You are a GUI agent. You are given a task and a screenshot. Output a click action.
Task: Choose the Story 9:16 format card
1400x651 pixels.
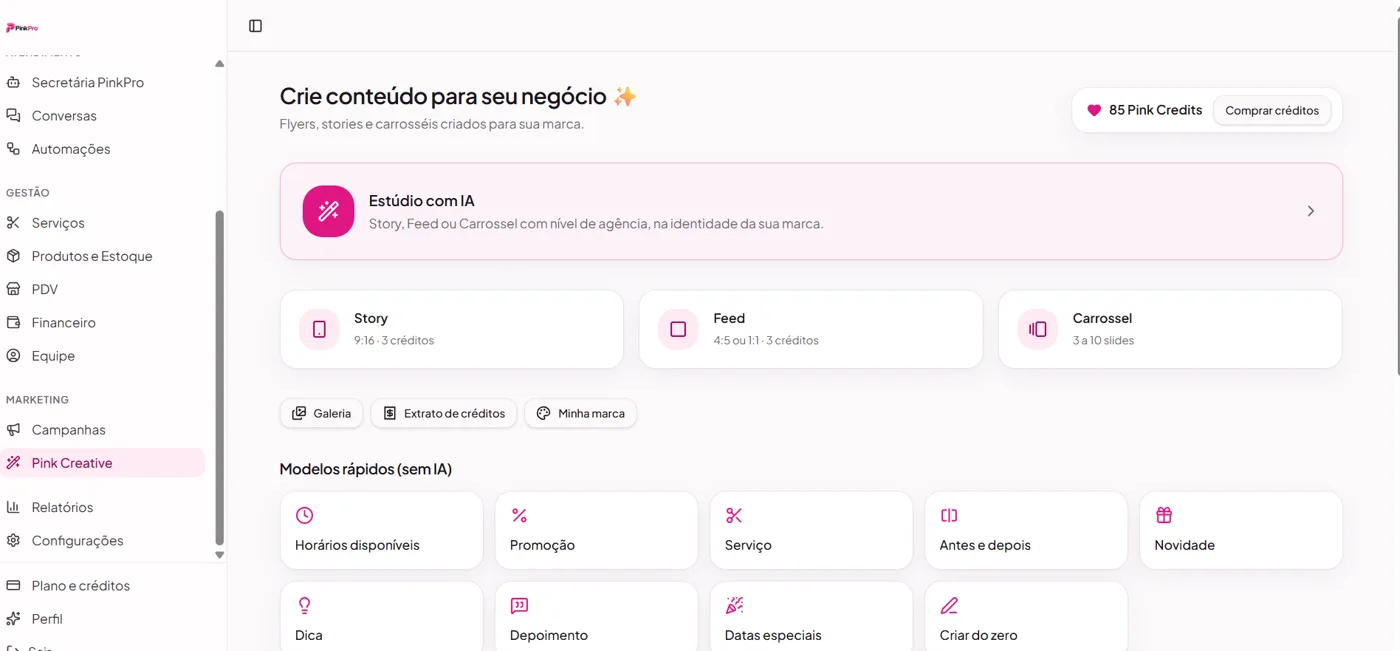tap(452, 329)
